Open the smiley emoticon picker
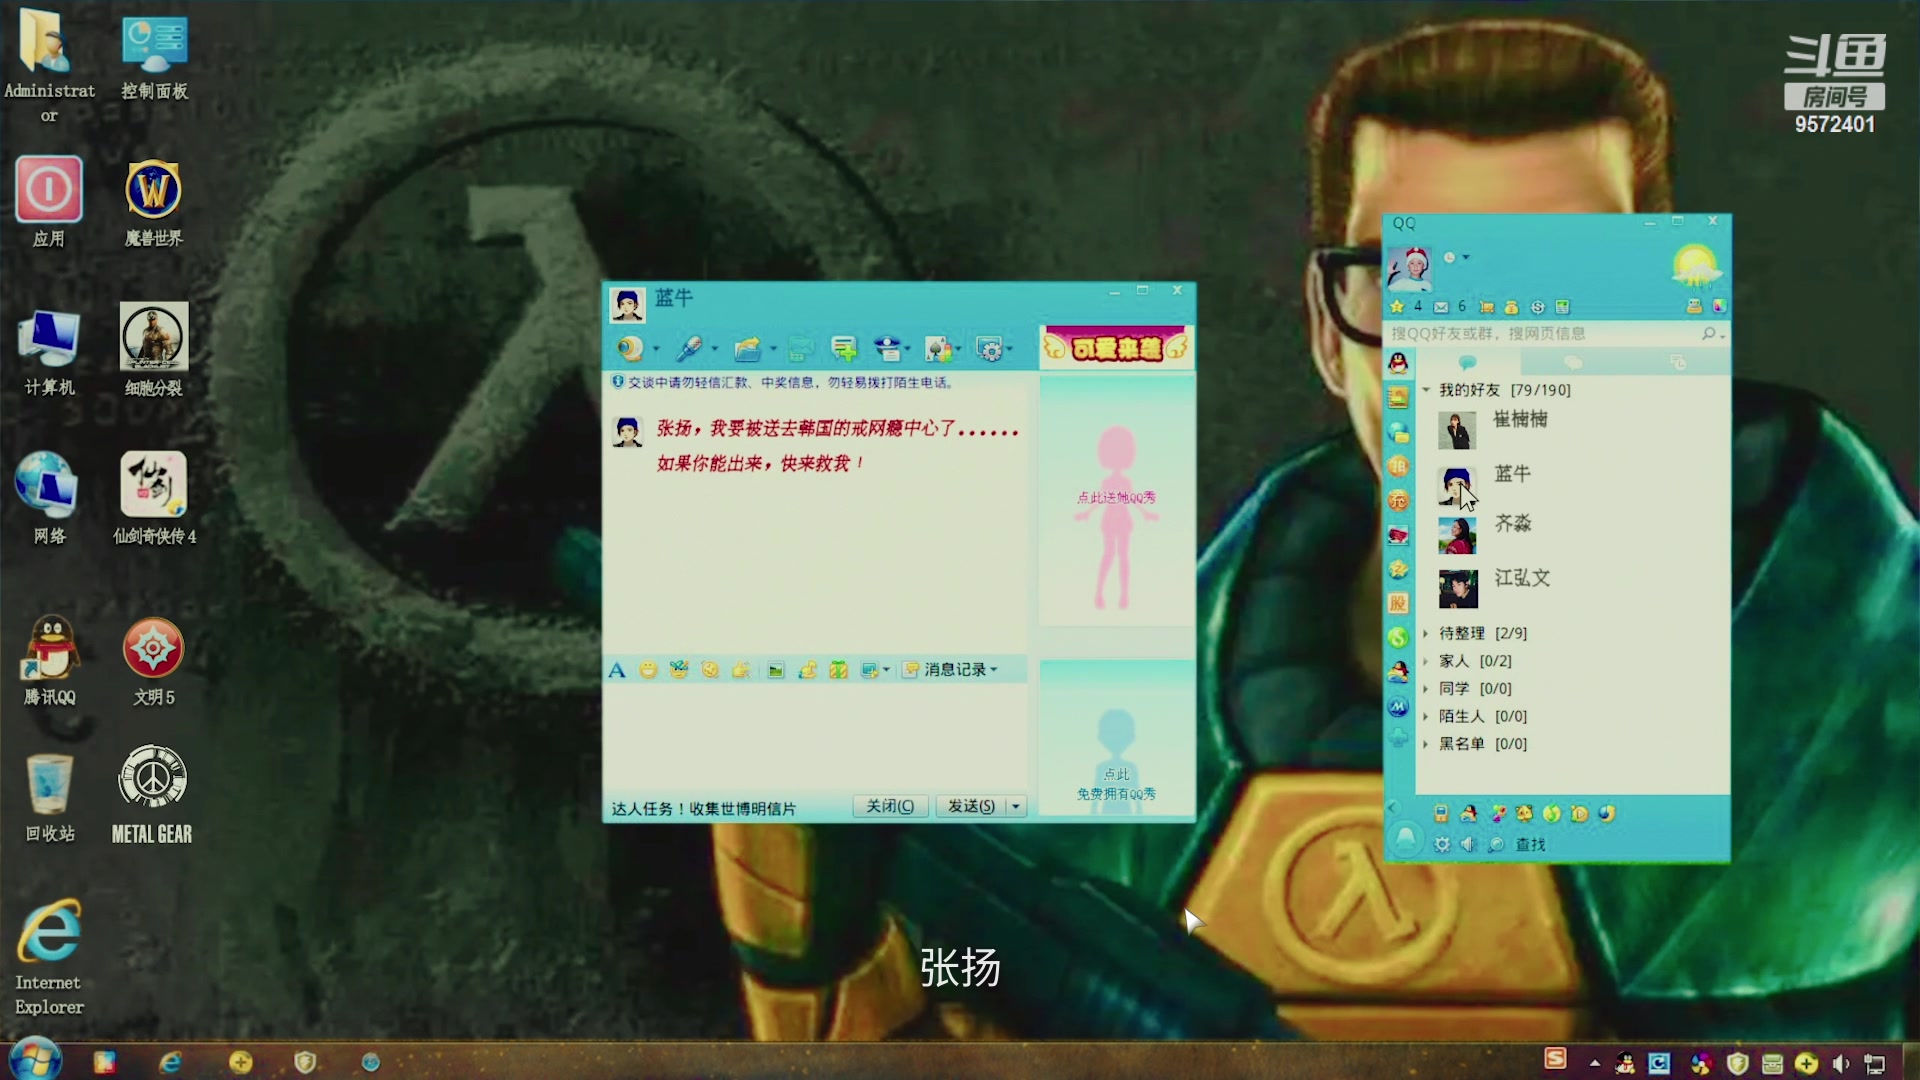This screenshot has height=1080, width=1920. coord(648,670)
